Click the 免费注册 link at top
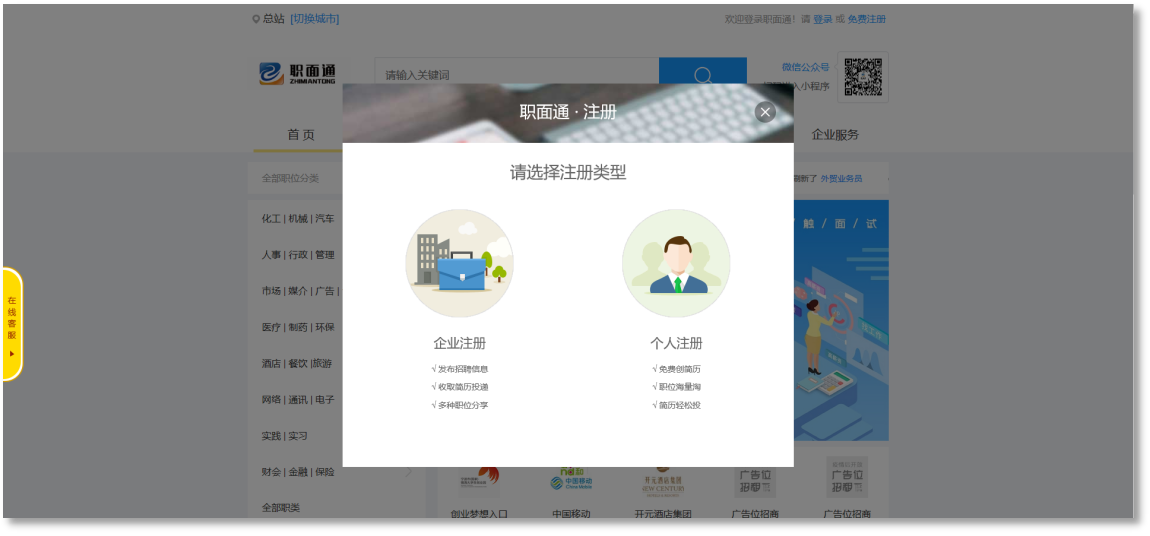This screenshot has width=1150, height=536. tap(866, 19)
